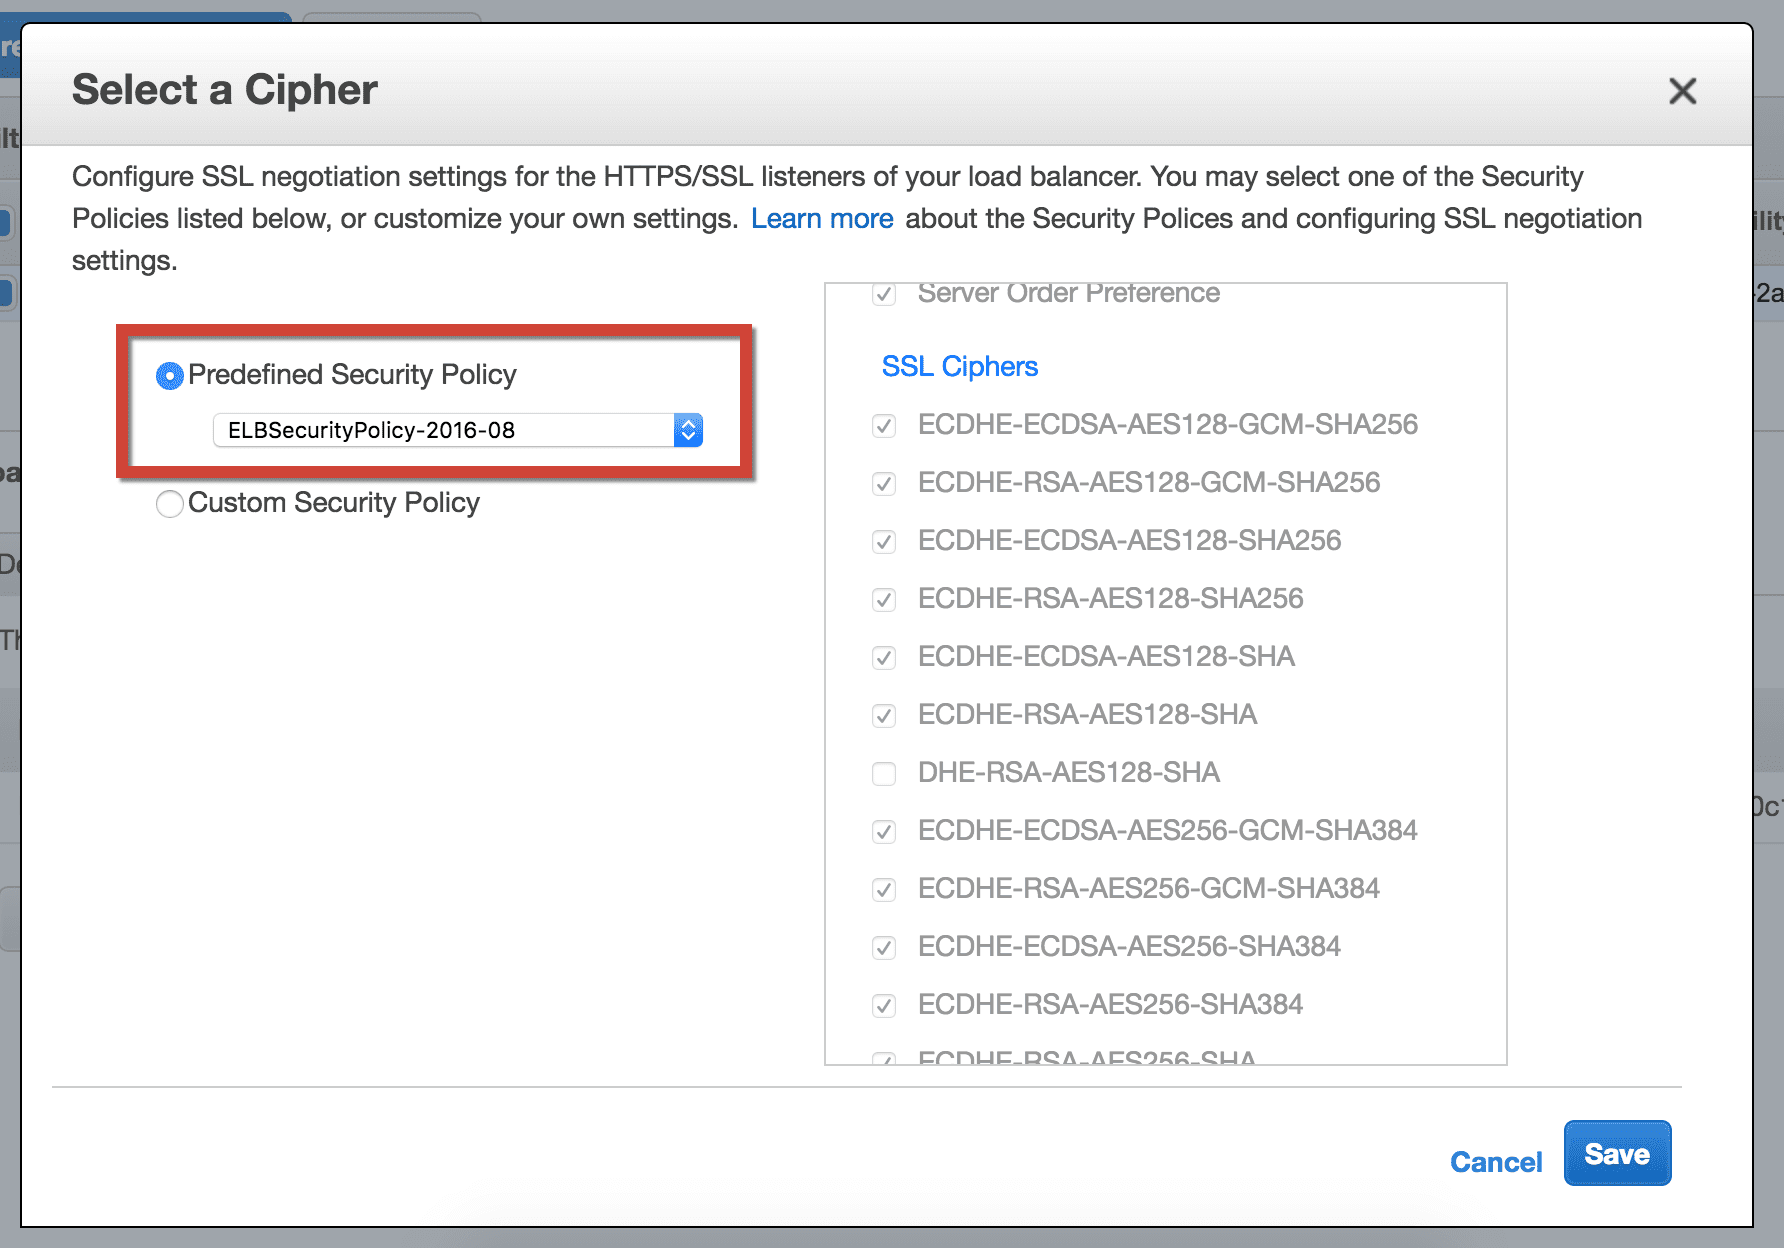Click the dropdown stepper arrows on the policy selector
The width and height of the screenshot is (1784, 1248).
coord(688,430)
